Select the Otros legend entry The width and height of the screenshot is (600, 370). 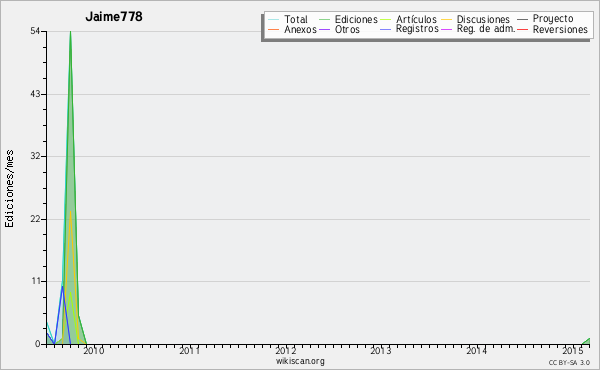(347, 29)
